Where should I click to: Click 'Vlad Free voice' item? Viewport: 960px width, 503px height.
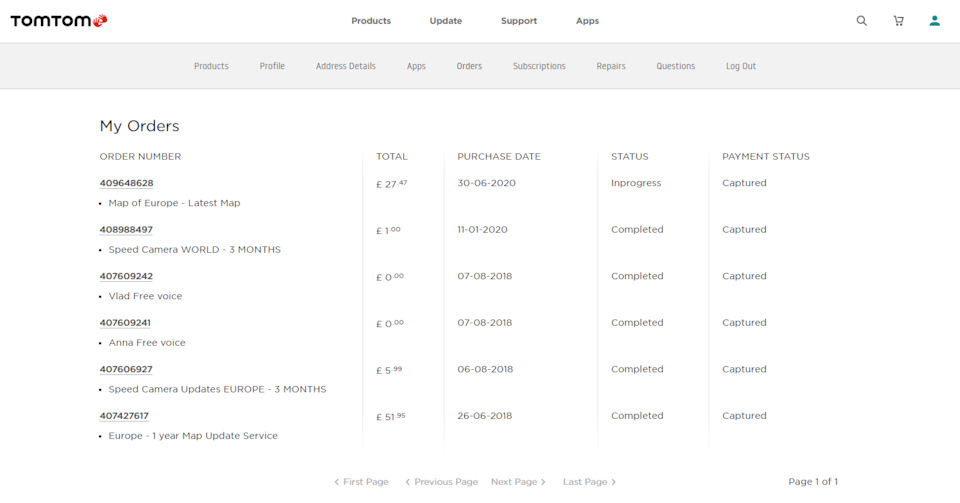tap(145, 296)
